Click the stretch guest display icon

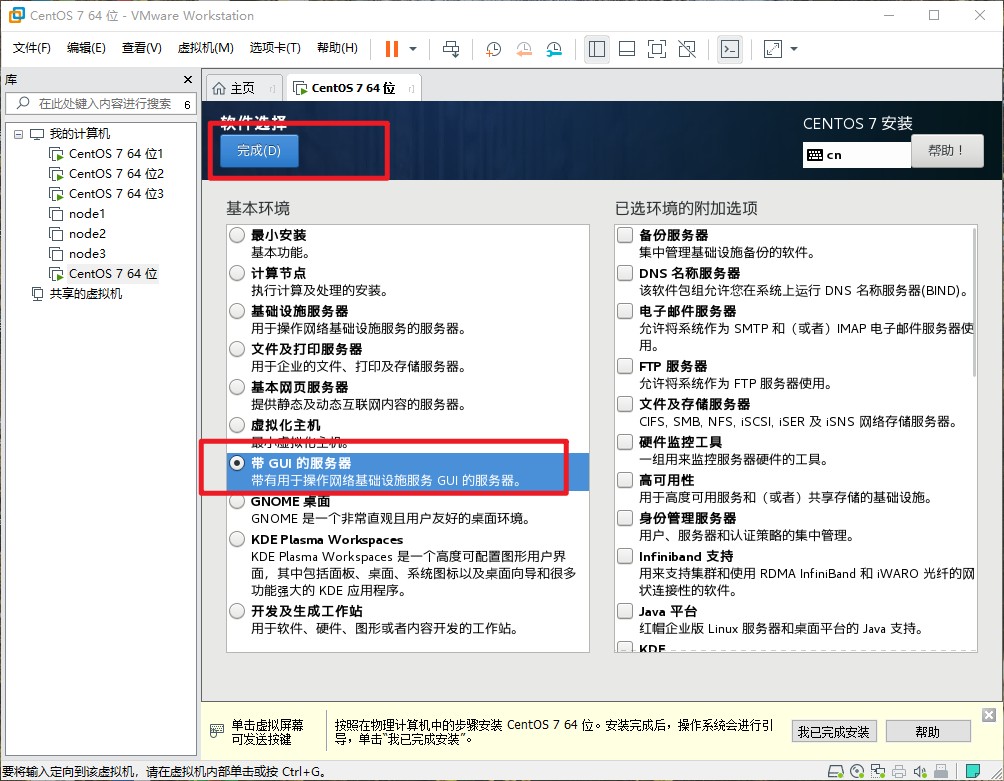[773, 49]
